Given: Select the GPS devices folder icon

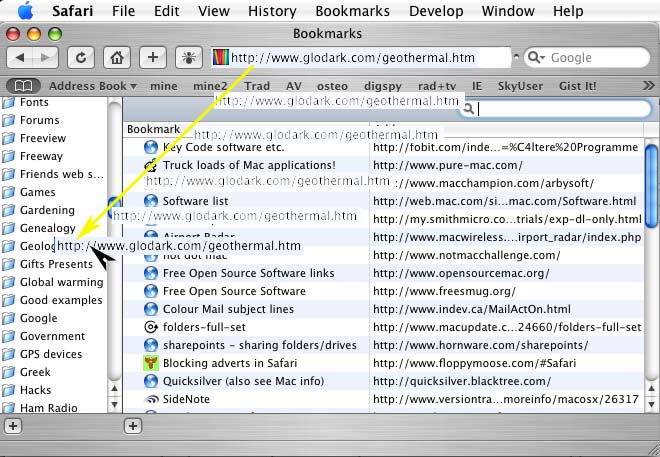Looking at the screenshot, I should pyautogui.click(x=8, y=354).
